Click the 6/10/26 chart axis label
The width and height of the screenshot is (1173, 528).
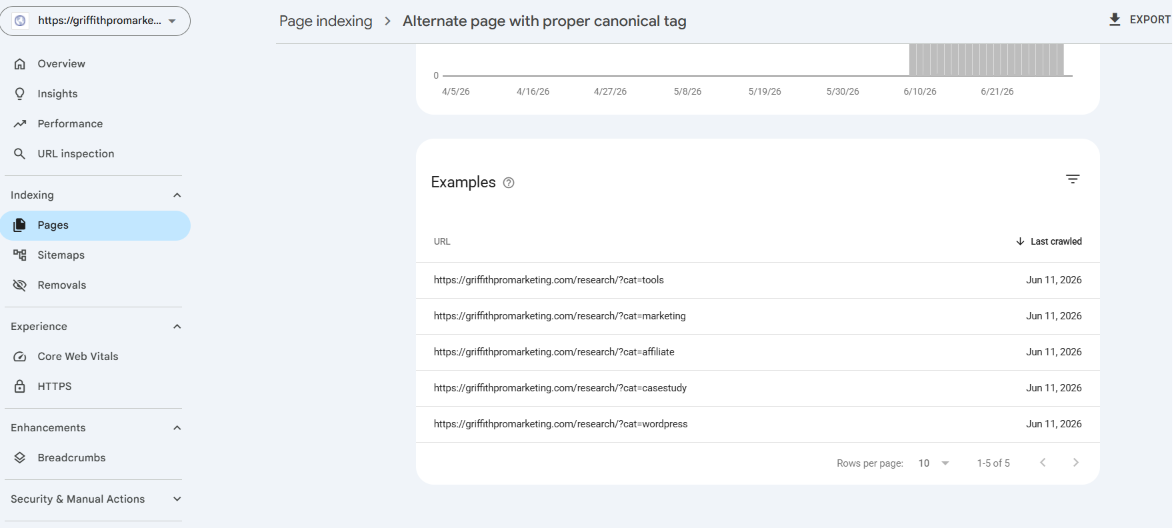[x=919, y=92]
